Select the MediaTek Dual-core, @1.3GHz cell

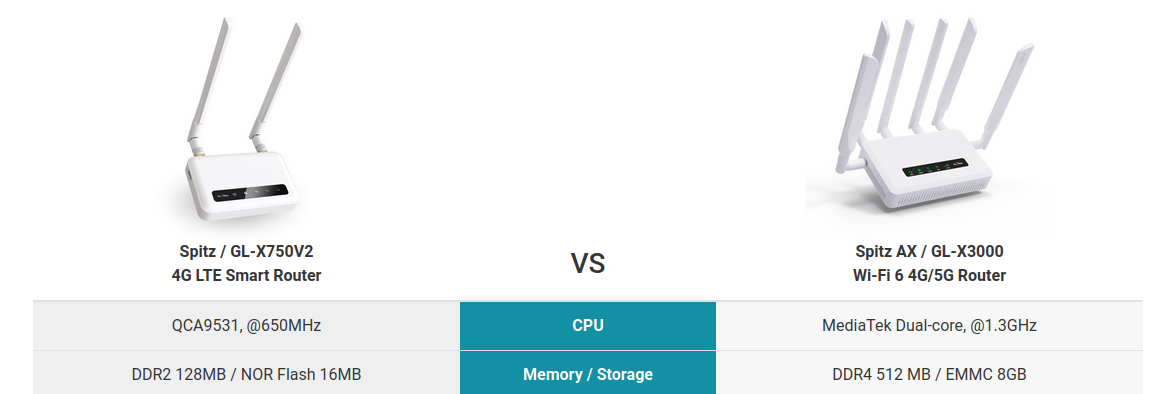(x=929, y=326)
